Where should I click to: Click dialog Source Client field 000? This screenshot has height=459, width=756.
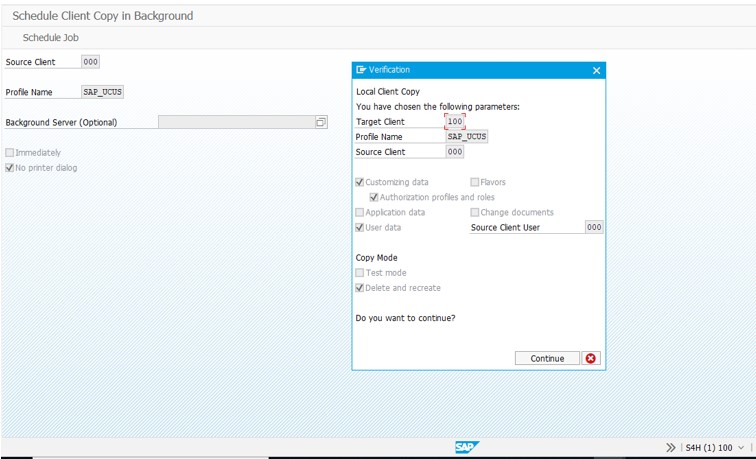pyautogui.click(x=455, y=152)
